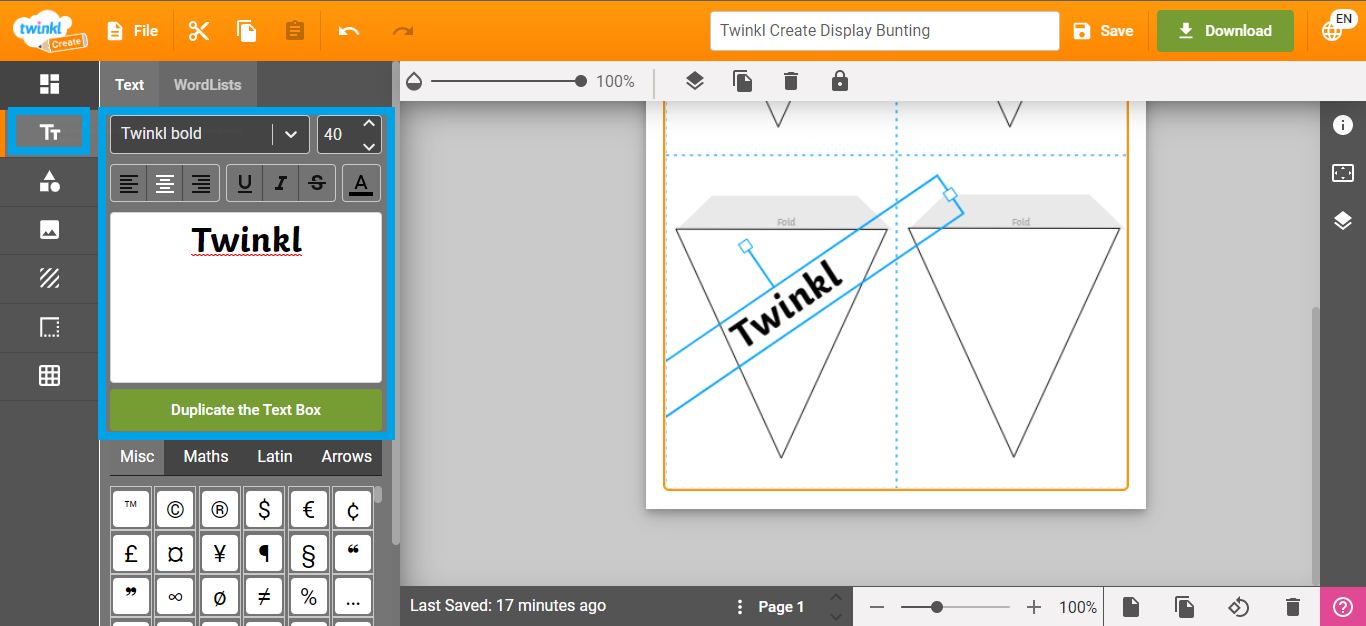This screenshot has height=626, width=1366.
Task: Insert the pound £ symbol
Action: click(x=131, y=552)
